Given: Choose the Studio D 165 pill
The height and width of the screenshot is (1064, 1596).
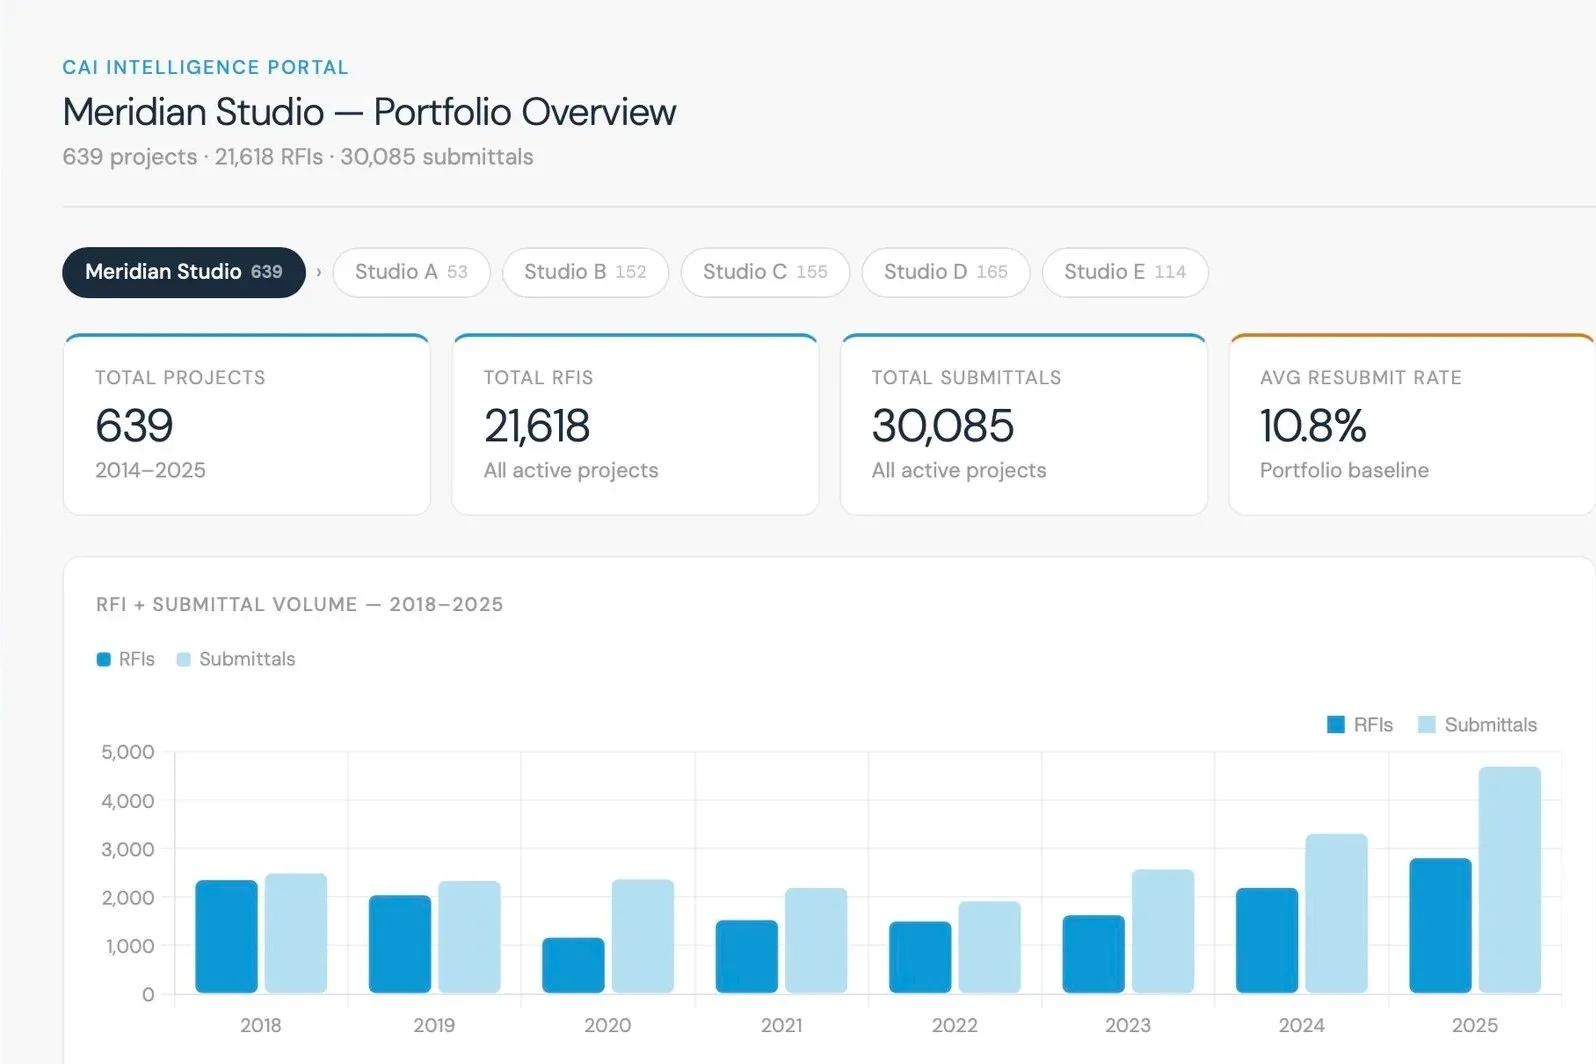Looking at the screenshot, I should [x=945, y=272].
